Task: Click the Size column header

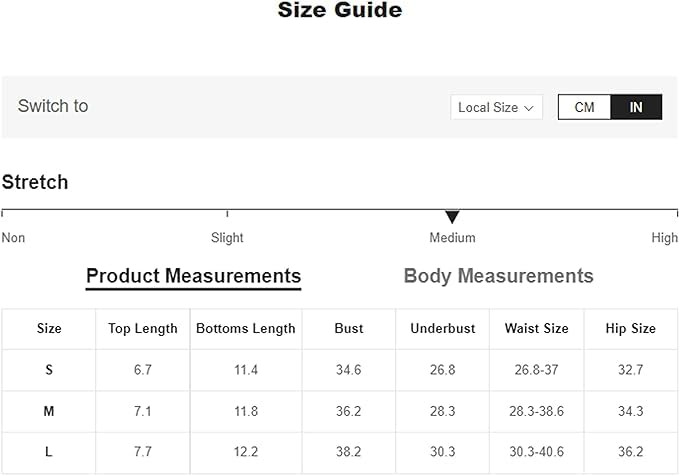Action: coord(49,328)
